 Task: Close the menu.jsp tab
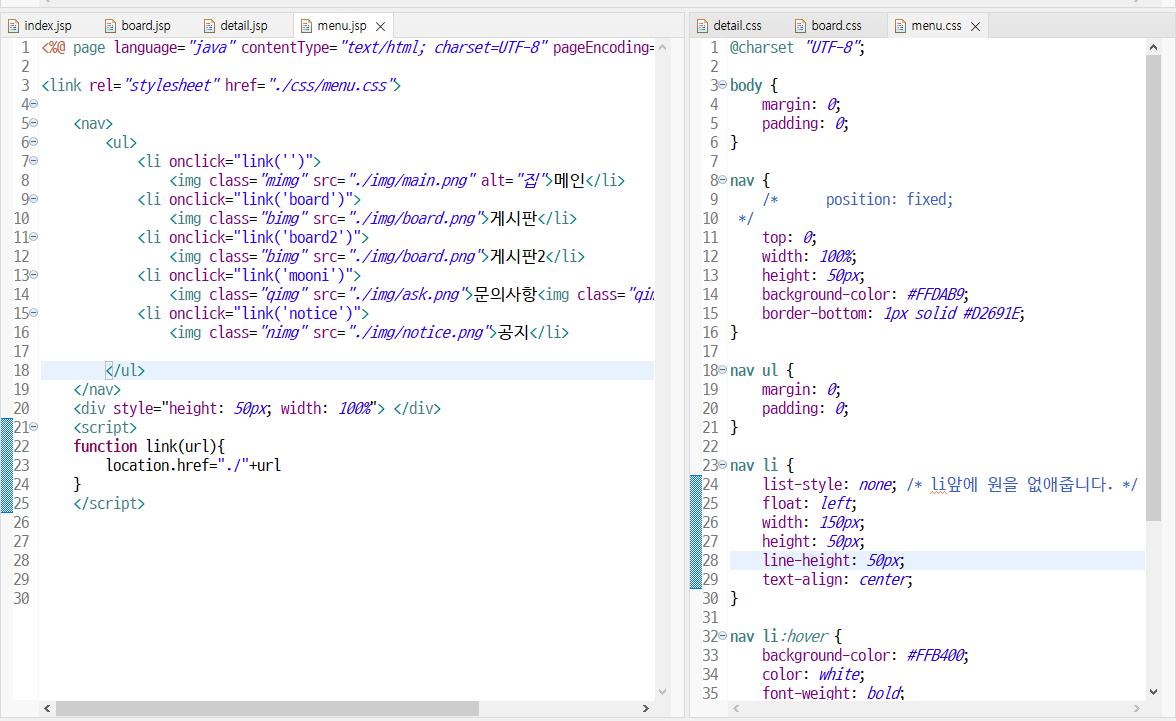click(x=380, y=26)
